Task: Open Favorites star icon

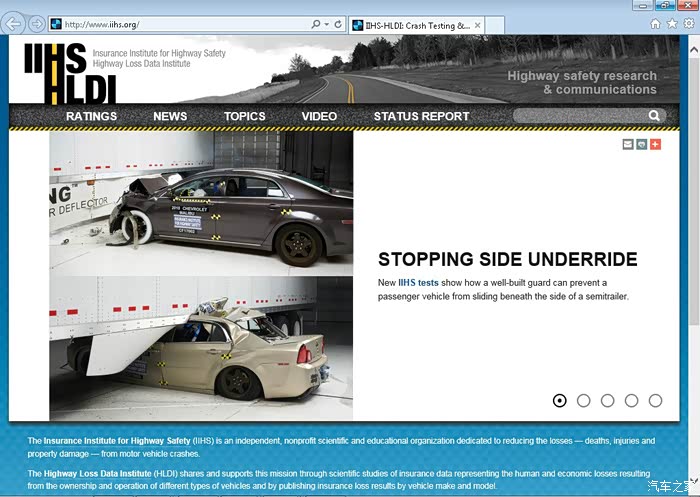Action: click(672, 24)
